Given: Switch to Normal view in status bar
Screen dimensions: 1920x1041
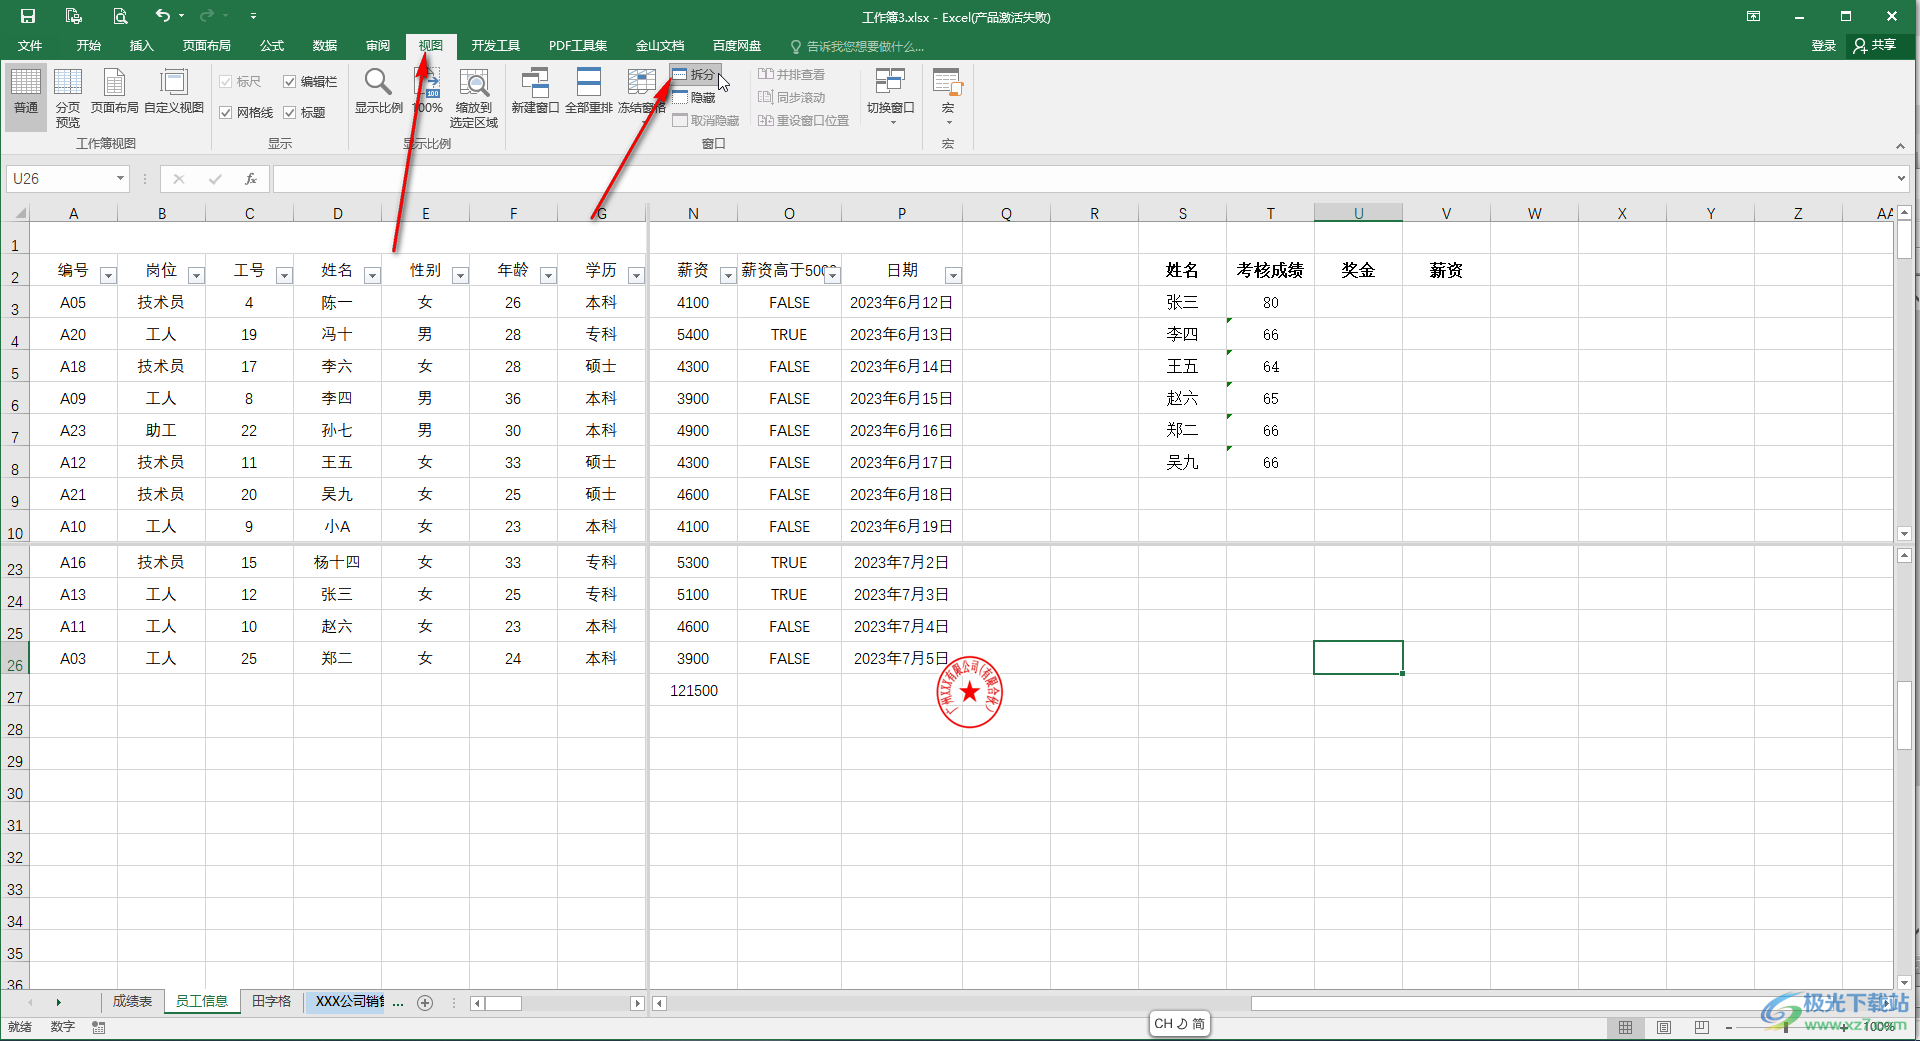Looking at the screenshot, I should [1626, 1027].
